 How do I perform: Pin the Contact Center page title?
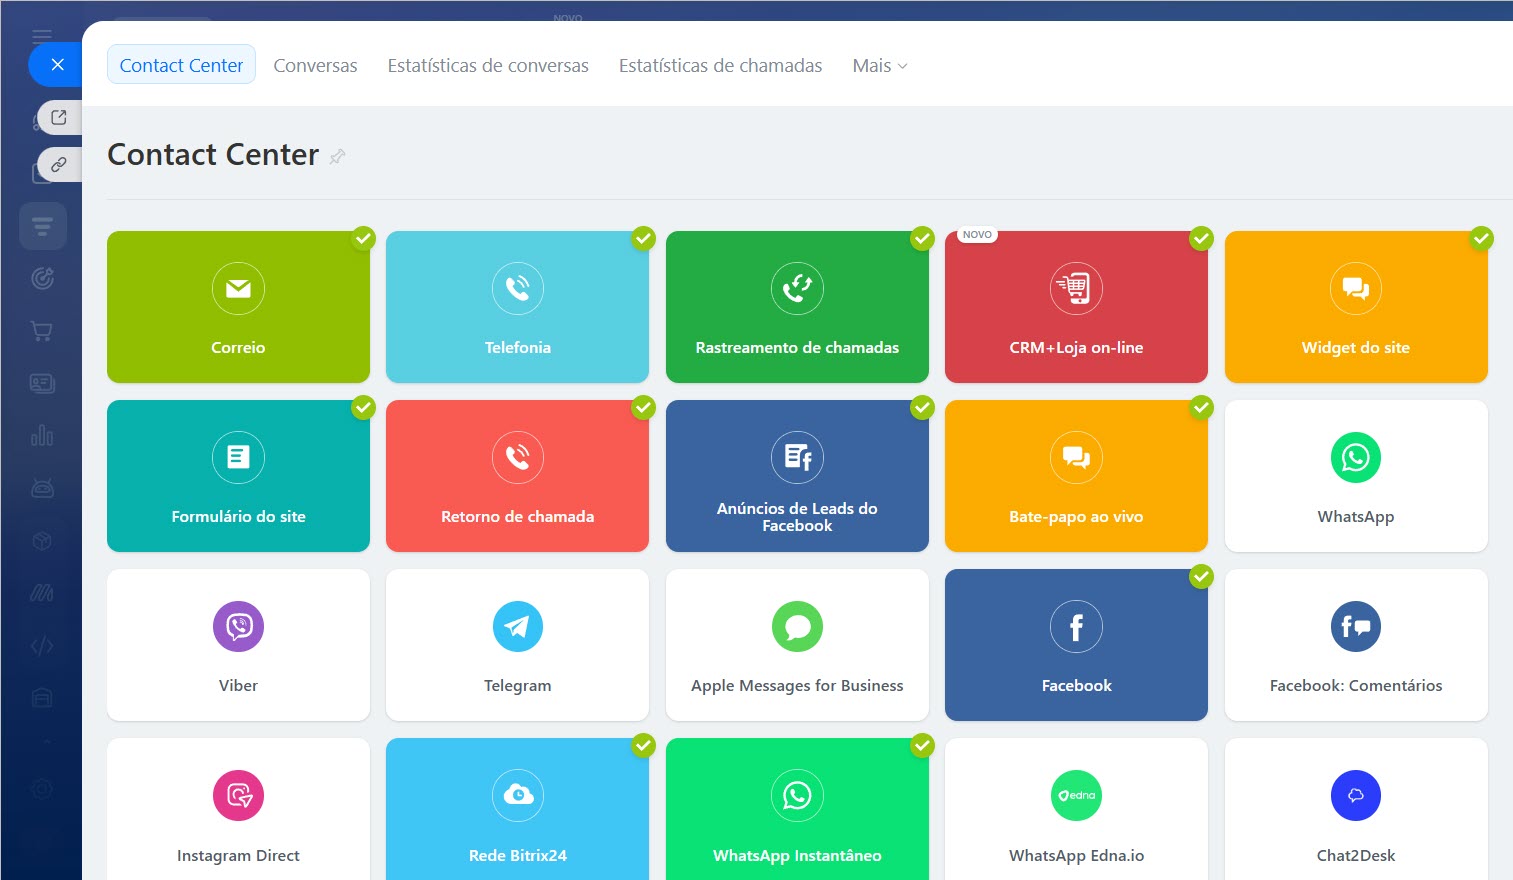pos(338,156)
